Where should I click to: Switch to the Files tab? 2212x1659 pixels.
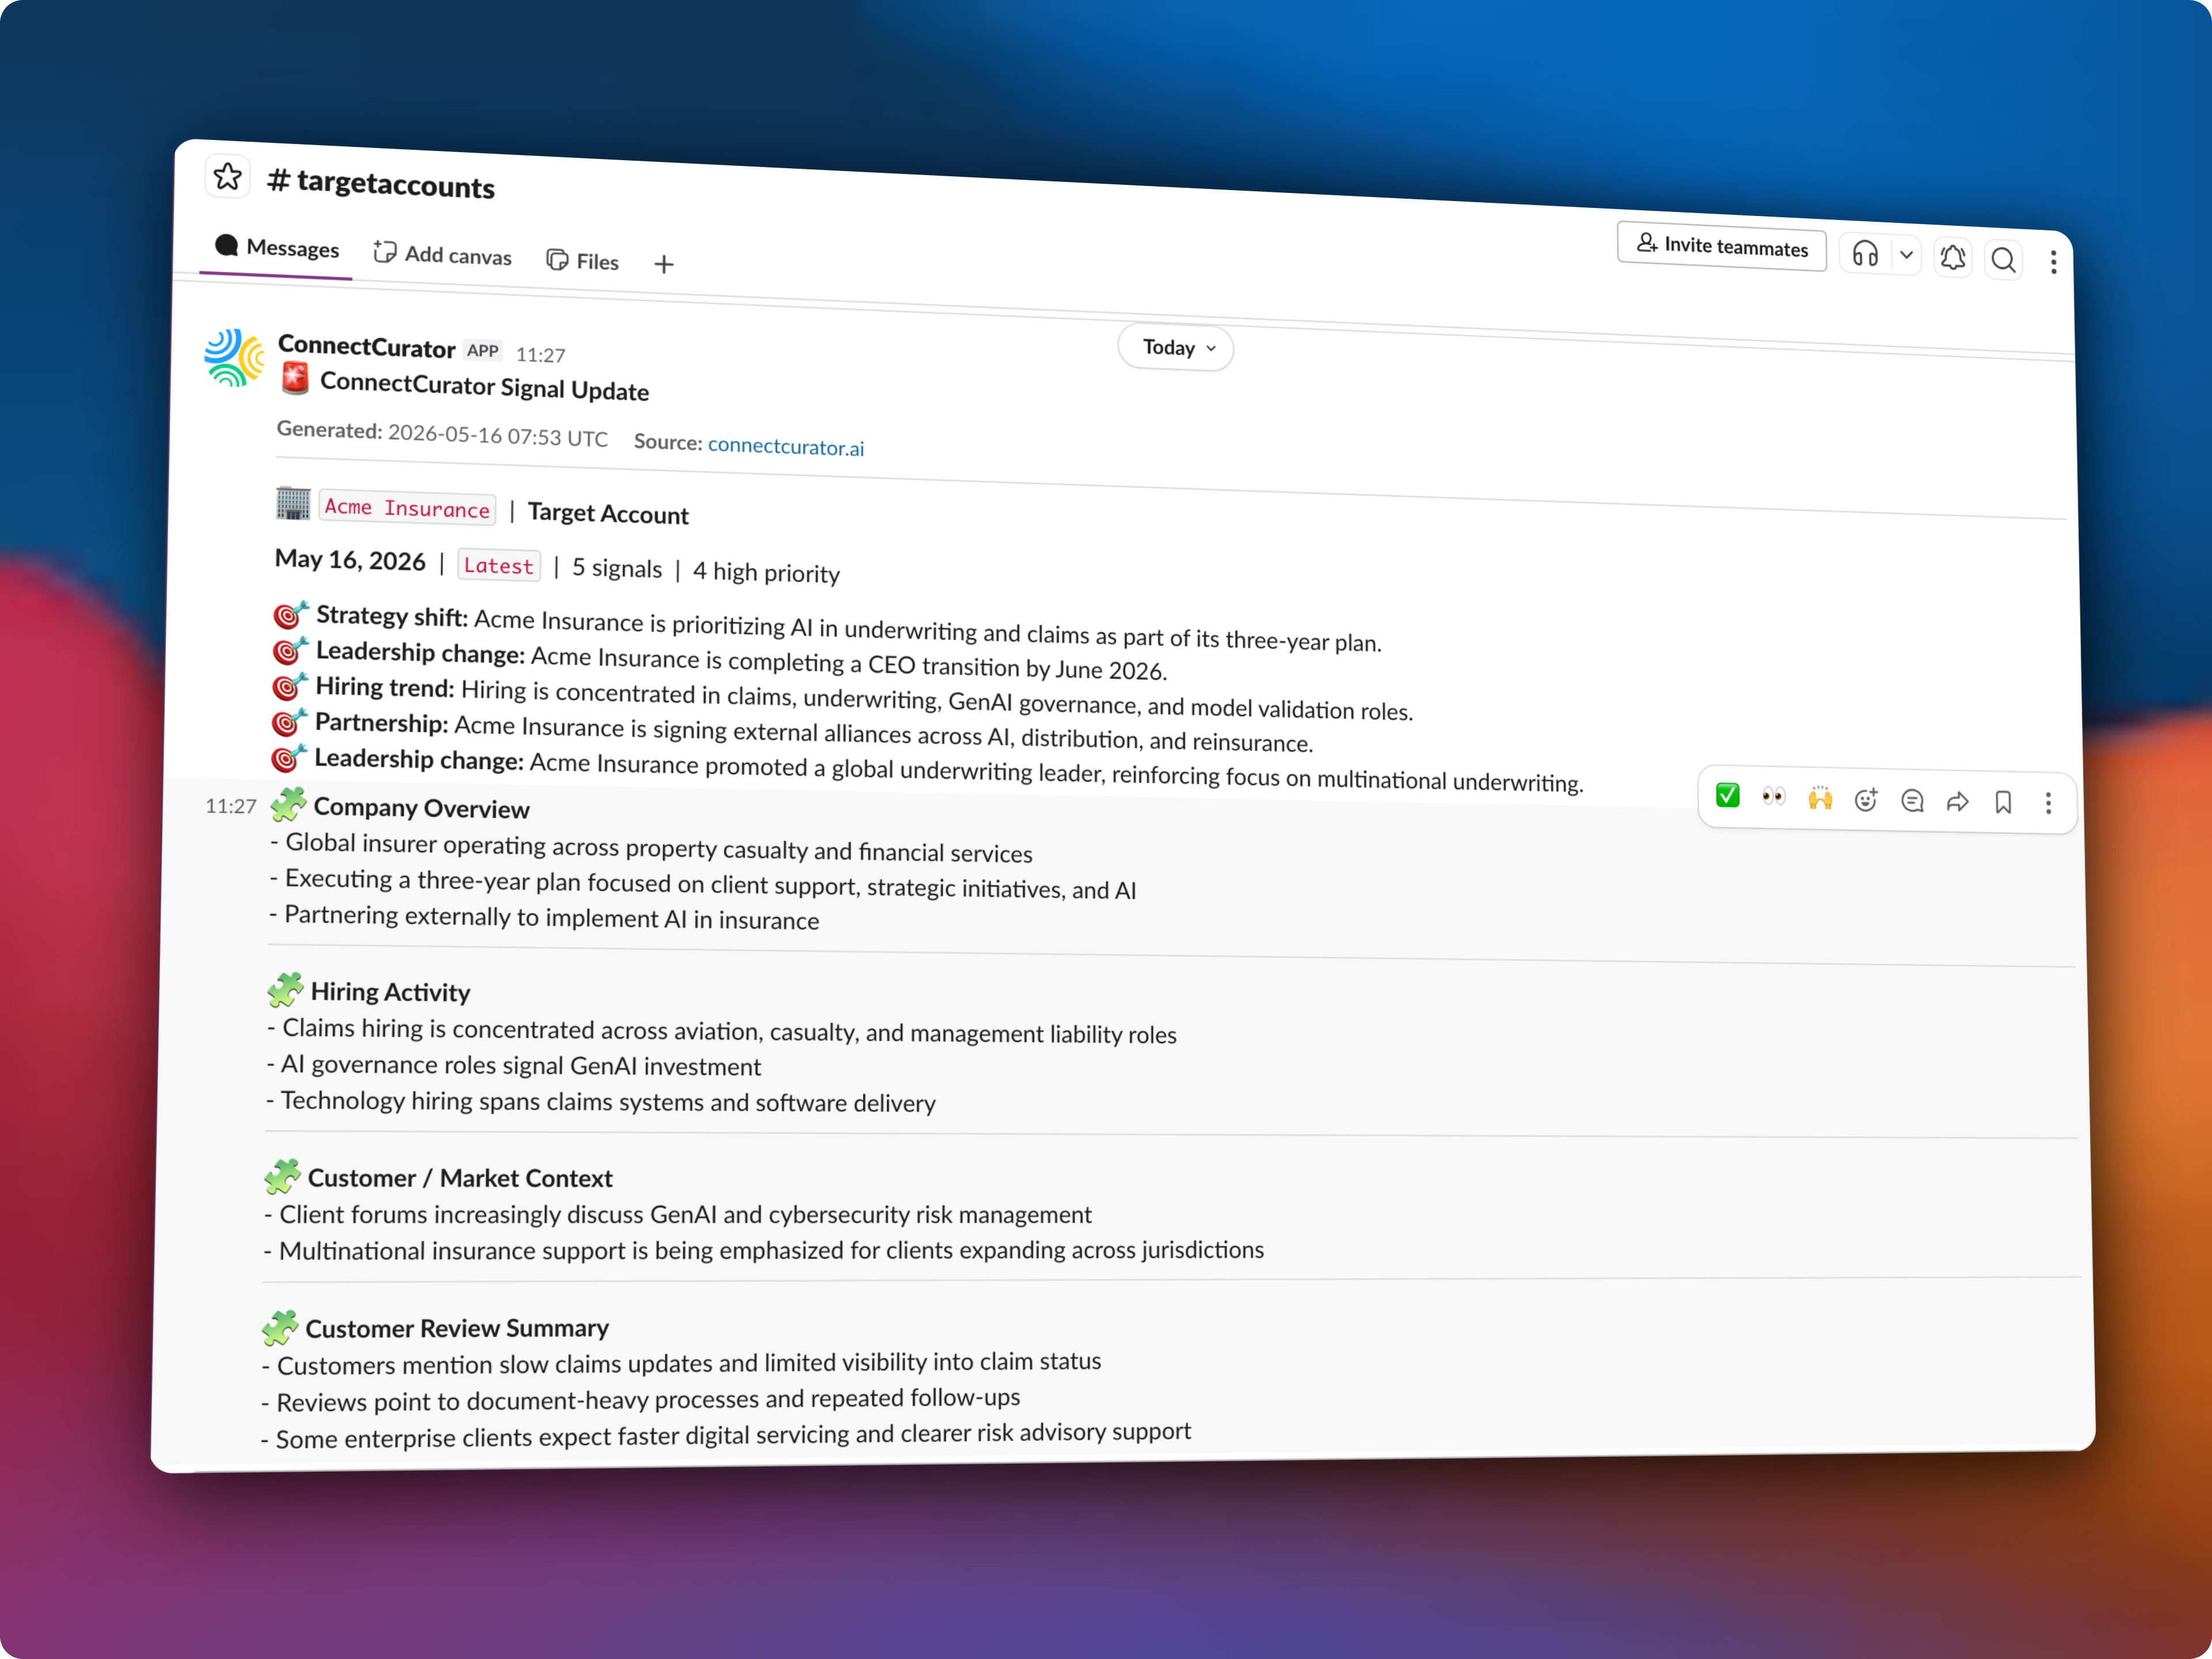click(583, 261)
